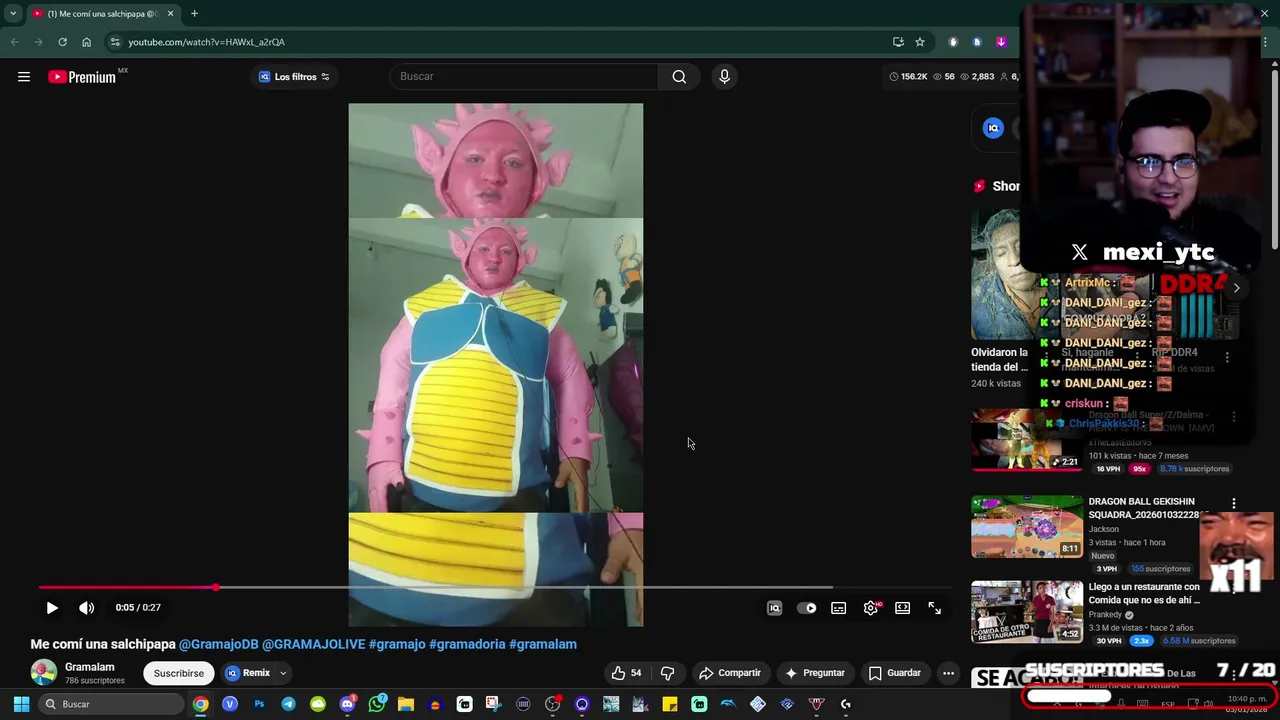Viewport: 1280px width, 720px height.
Task: Open the @GRAMAJOLIVE mention link
Action: tap(314, 644)
